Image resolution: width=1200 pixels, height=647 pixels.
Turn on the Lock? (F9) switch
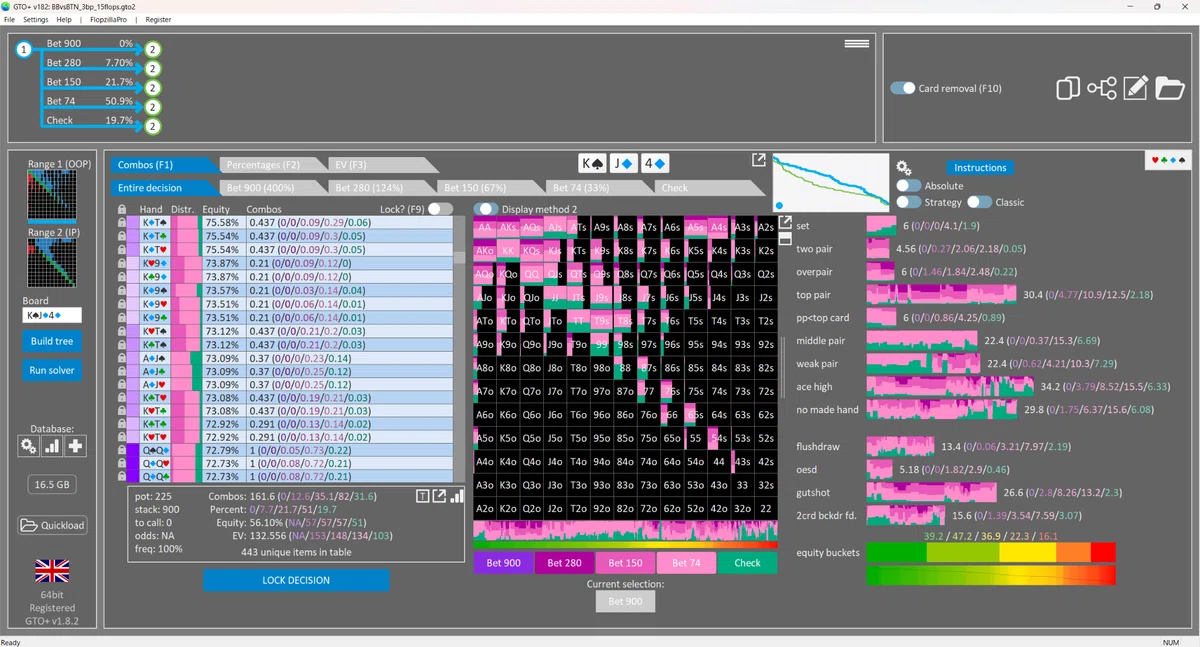pyautogui.click(x=440, y=209)
